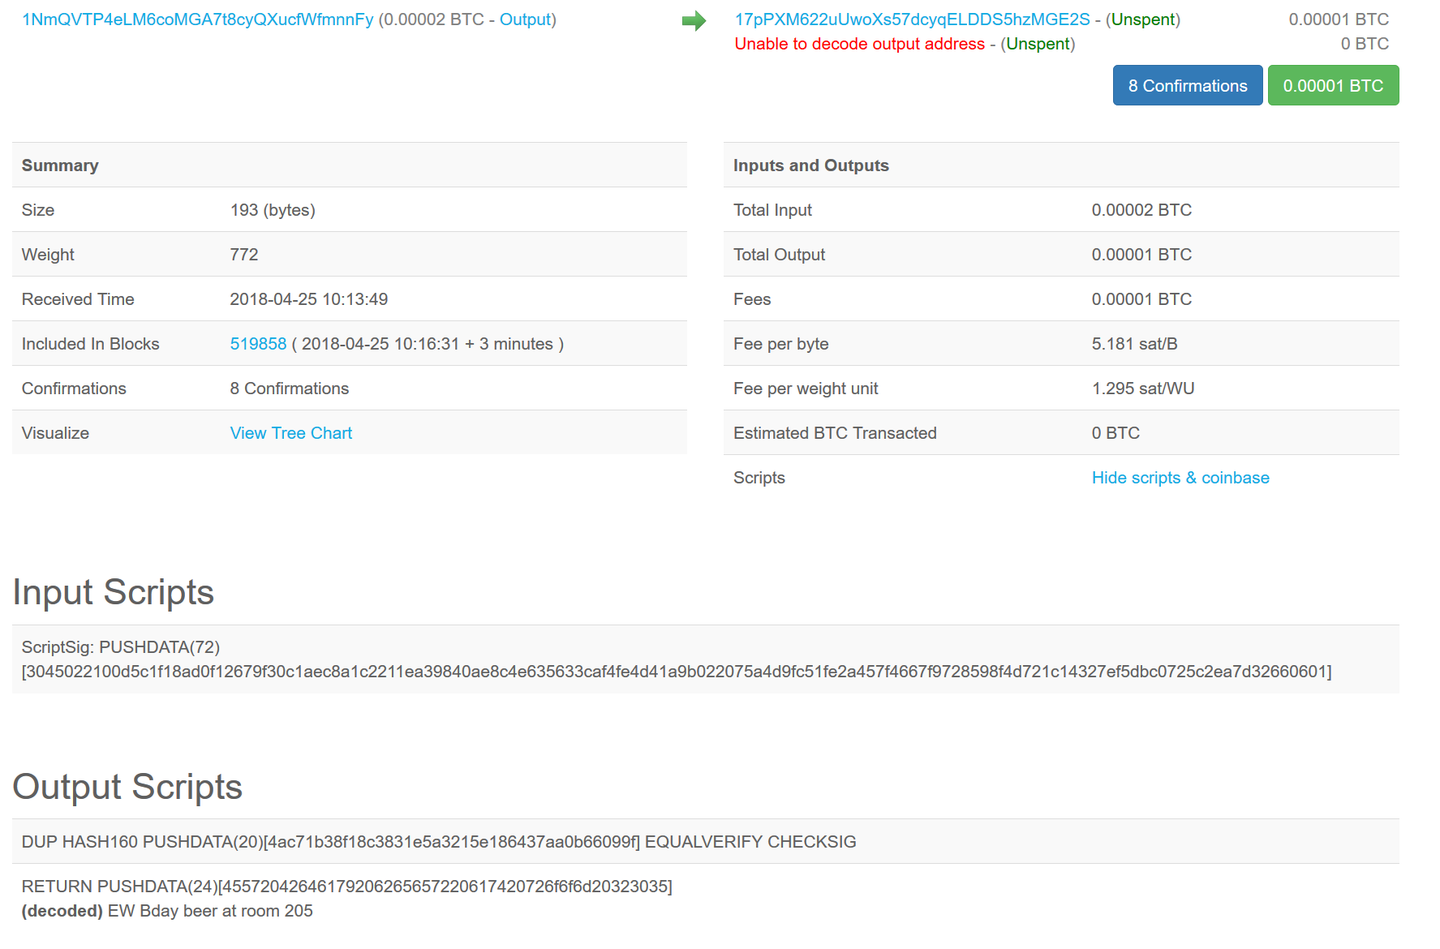This screenshot has height=949, width=1440.
Task: Select the signature hex starting with 3045022100d5c1
Action: pyautogui.click(x=677, y=672)
